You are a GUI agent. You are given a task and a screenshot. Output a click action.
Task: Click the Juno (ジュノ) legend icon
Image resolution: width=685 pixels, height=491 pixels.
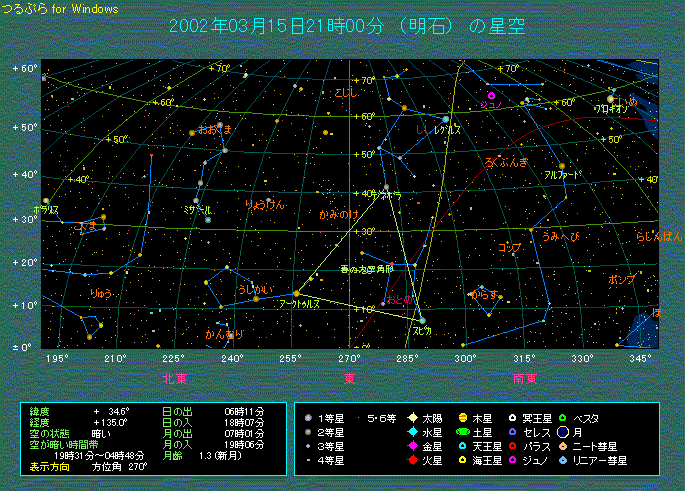coord(513,460)
